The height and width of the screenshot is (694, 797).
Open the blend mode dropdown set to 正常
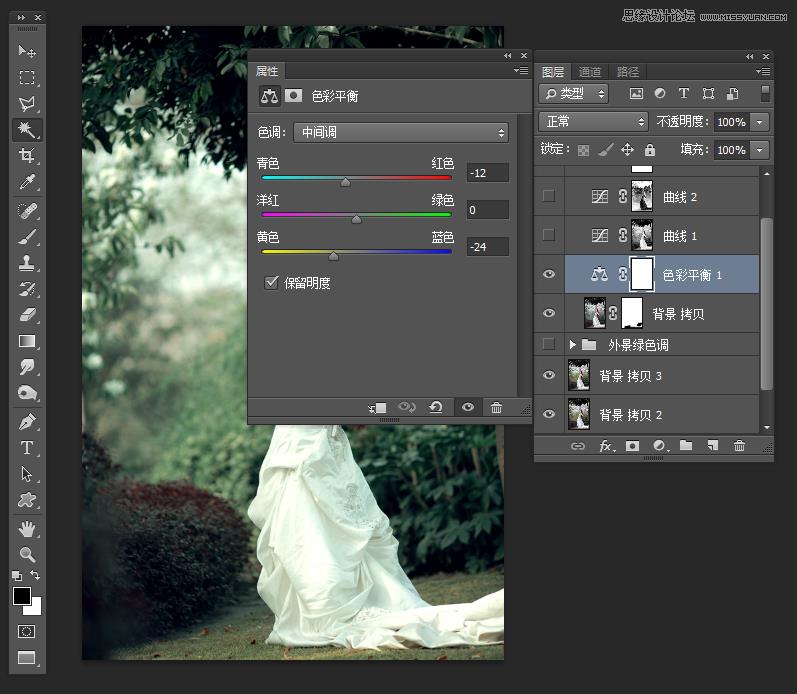[x=593, y=122]
